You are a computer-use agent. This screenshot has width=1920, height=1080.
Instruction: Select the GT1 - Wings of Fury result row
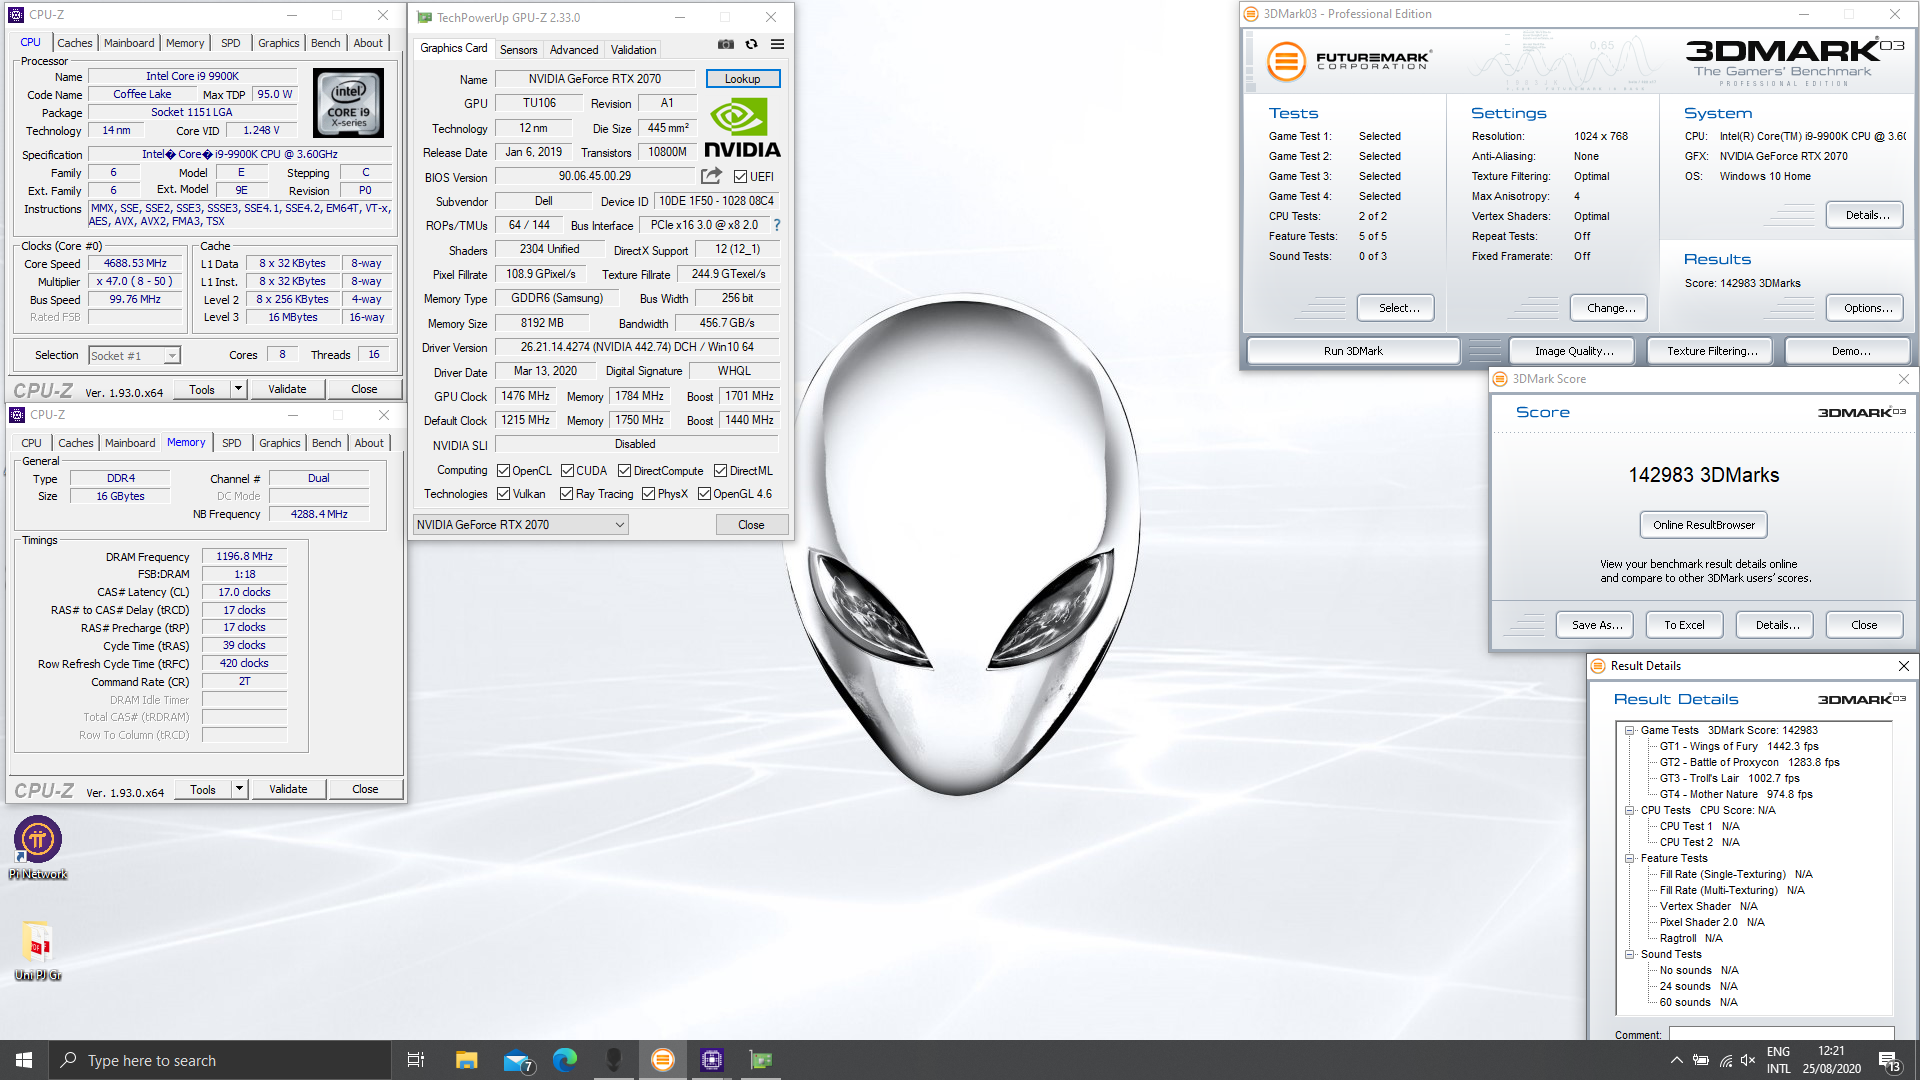coord(1739,747)
